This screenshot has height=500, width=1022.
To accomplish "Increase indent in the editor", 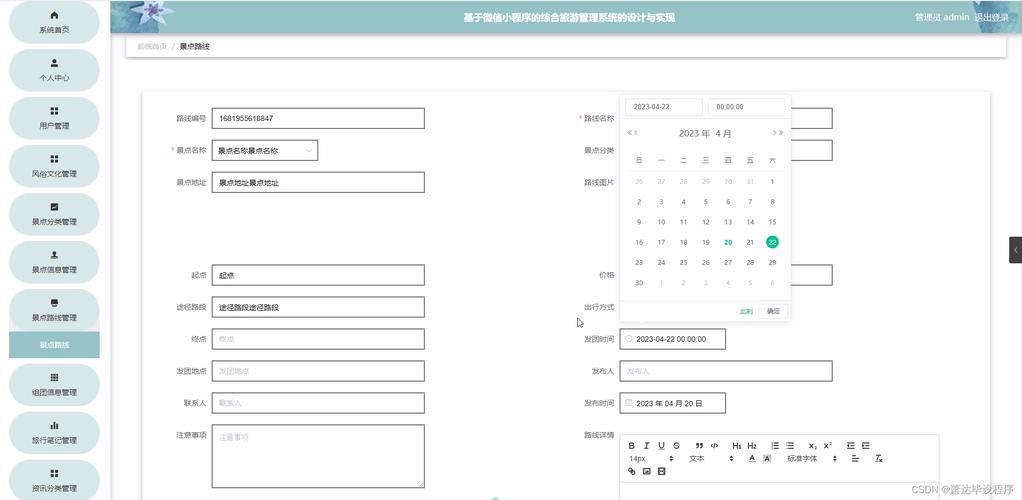I will pyautogui.click(x=866, y=446).
